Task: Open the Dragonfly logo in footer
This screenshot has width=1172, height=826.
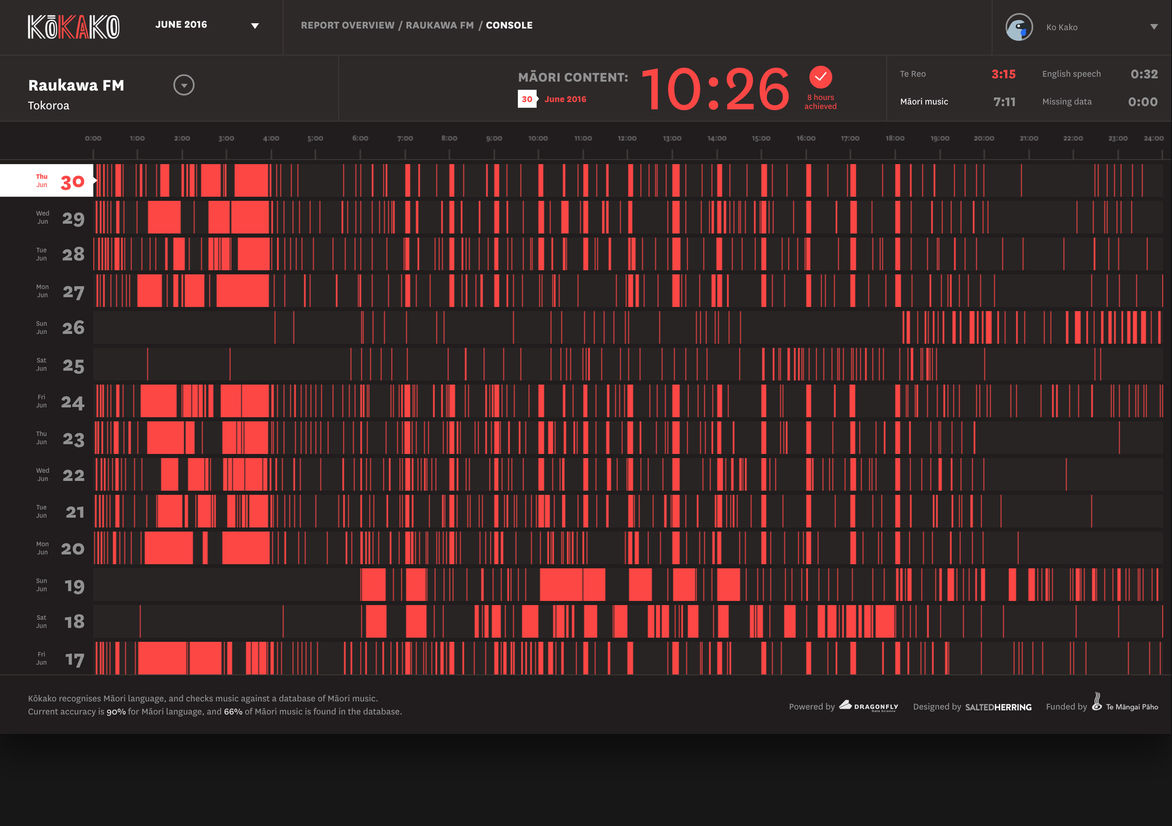Action: pyautogui.click(x=868, y=706)
